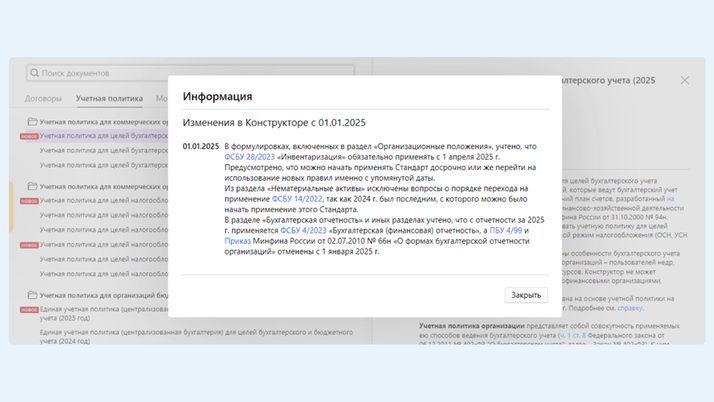This screenshot has width=714, height=402.
Task: Click the search magnifier icon
Action: 35,73
